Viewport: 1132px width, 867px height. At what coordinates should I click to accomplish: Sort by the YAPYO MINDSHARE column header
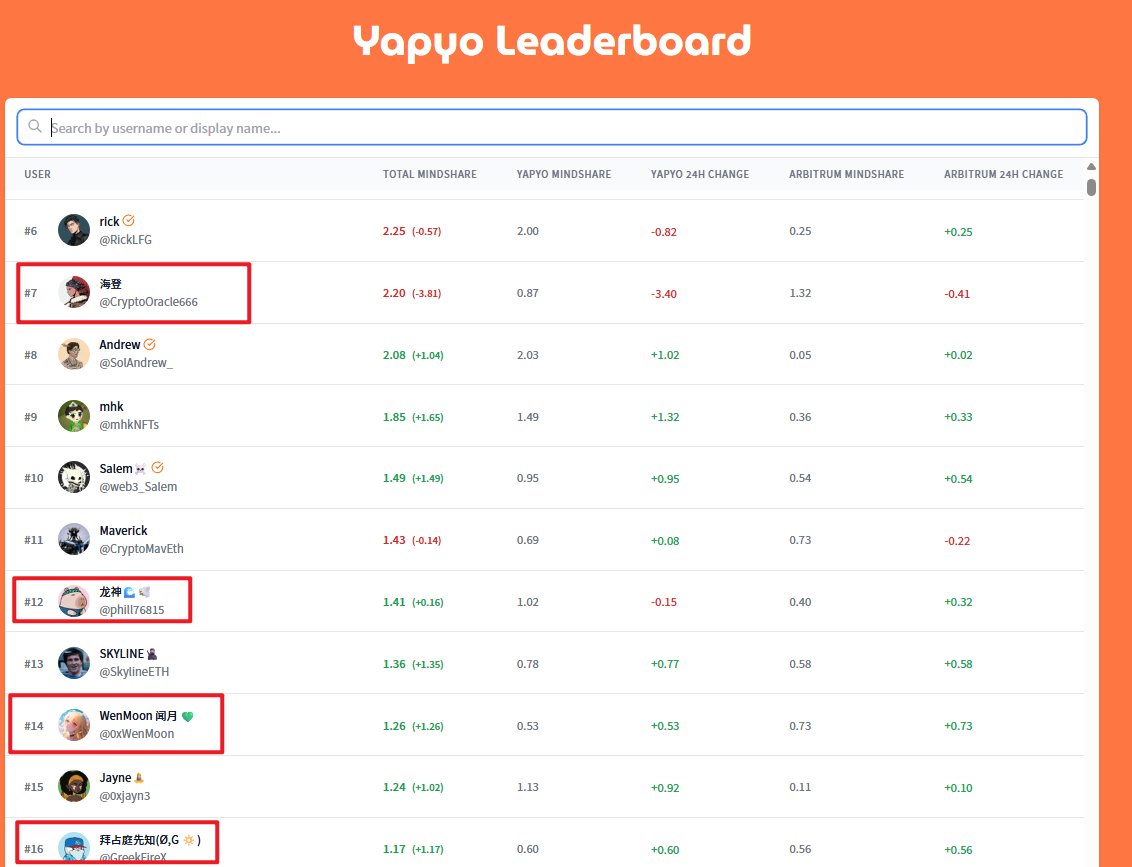[x=564, y=174]
